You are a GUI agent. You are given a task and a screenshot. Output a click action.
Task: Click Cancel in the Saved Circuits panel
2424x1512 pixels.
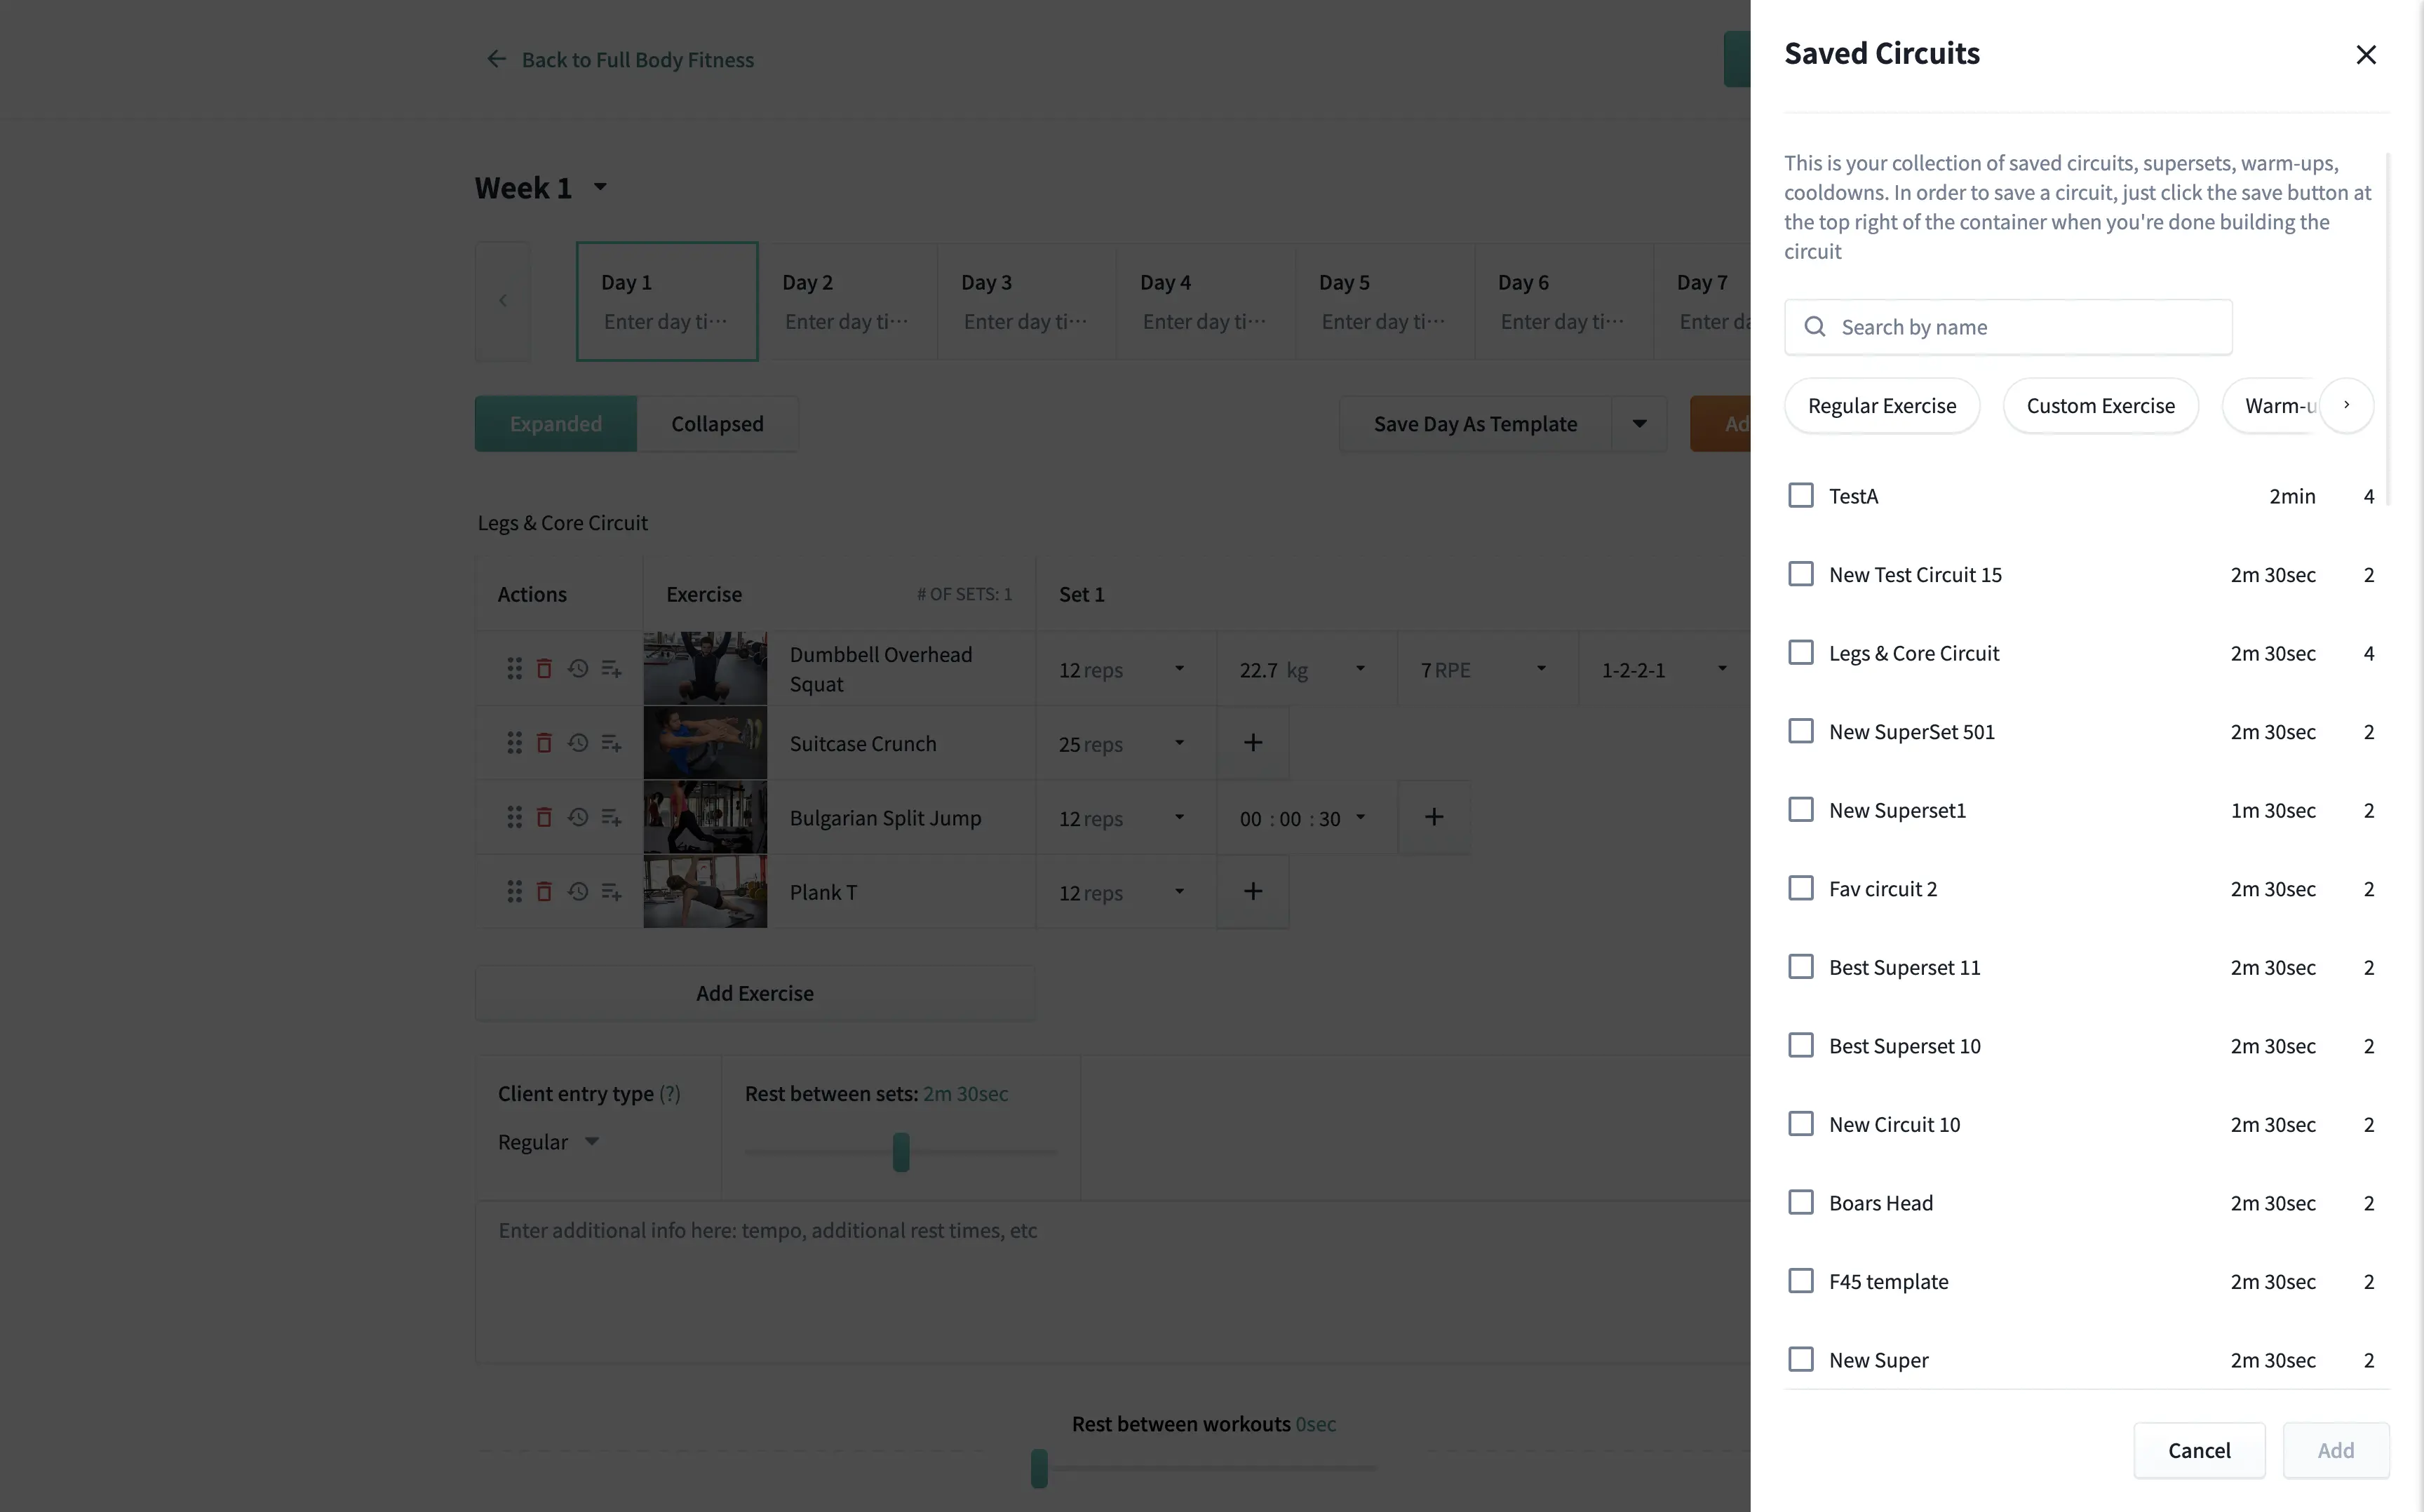[x=2199, y=1450]
